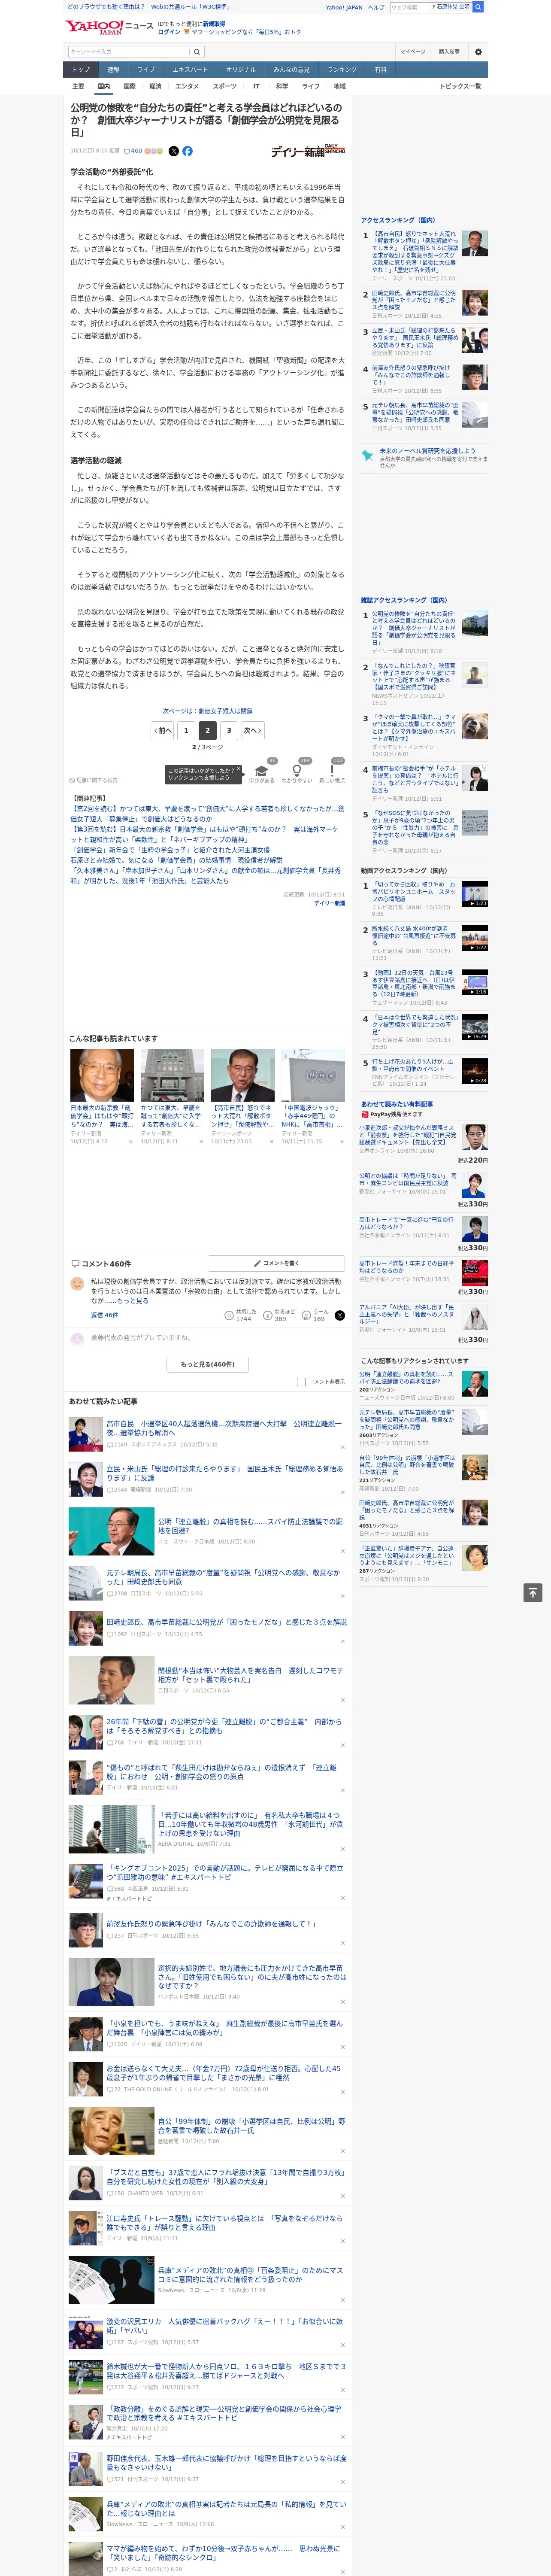Screen dimensions: 551x2576
Task: Open 購入履歴 link
Action: pos(449,52)
